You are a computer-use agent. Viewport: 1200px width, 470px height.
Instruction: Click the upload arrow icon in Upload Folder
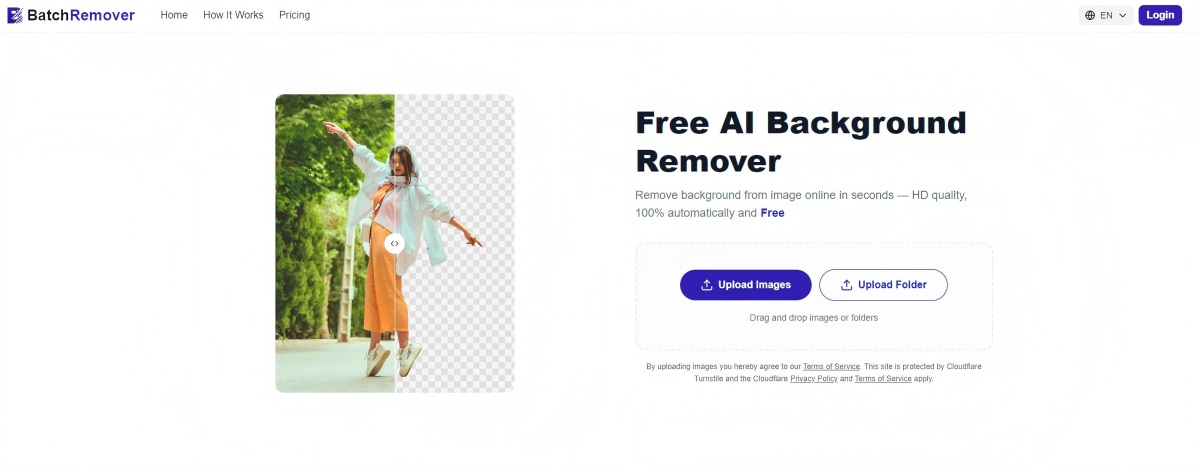tap(847, 285)
